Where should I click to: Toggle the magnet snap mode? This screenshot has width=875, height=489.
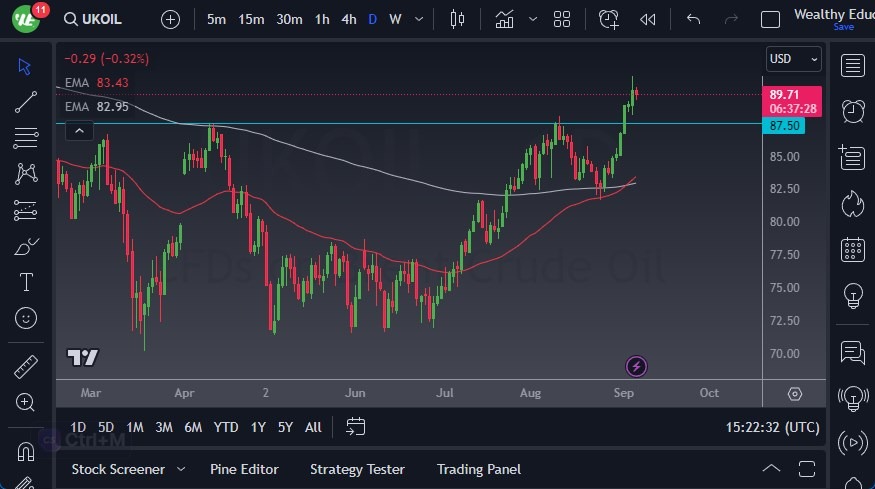26,452
